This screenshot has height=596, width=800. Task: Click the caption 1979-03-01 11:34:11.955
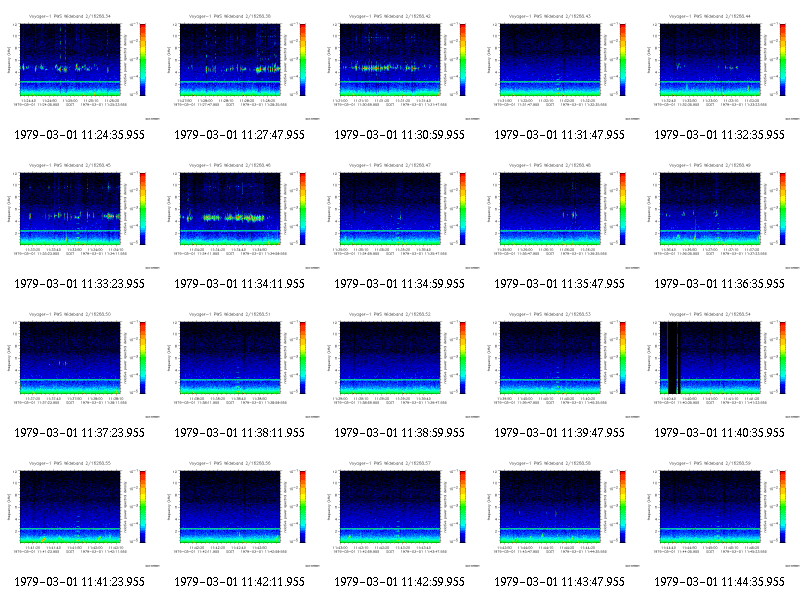[x=240, y=284]
